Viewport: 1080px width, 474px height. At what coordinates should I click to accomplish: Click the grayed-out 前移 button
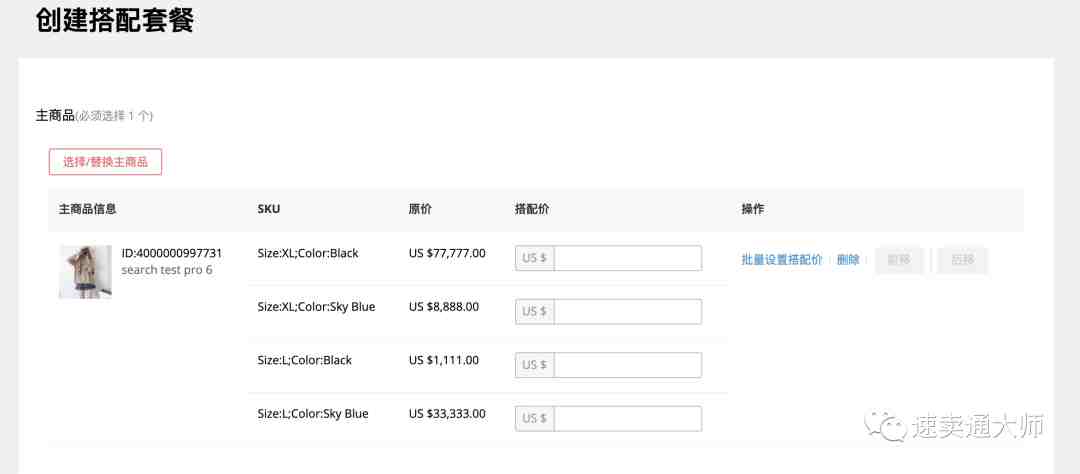click(899, 260)
